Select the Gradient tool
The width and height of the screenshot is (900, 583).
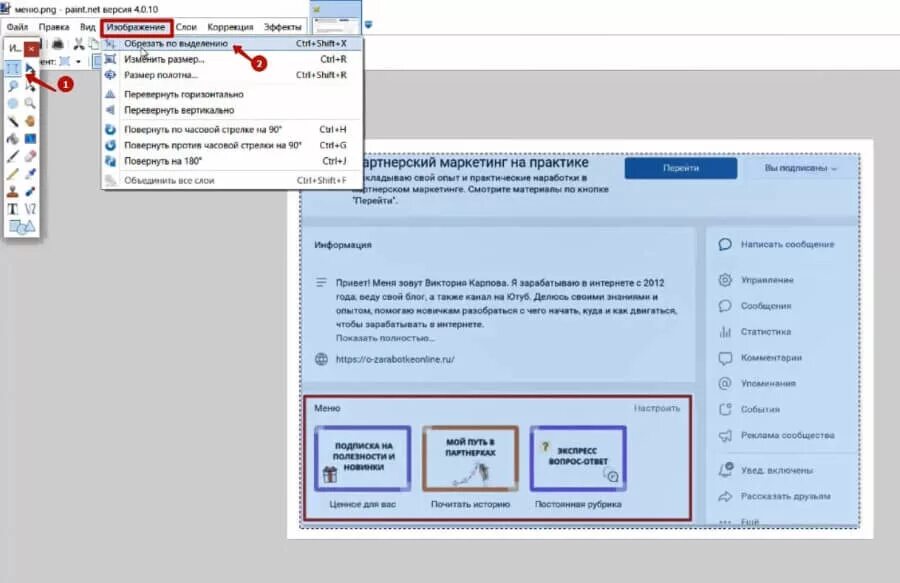click(30, 139)
